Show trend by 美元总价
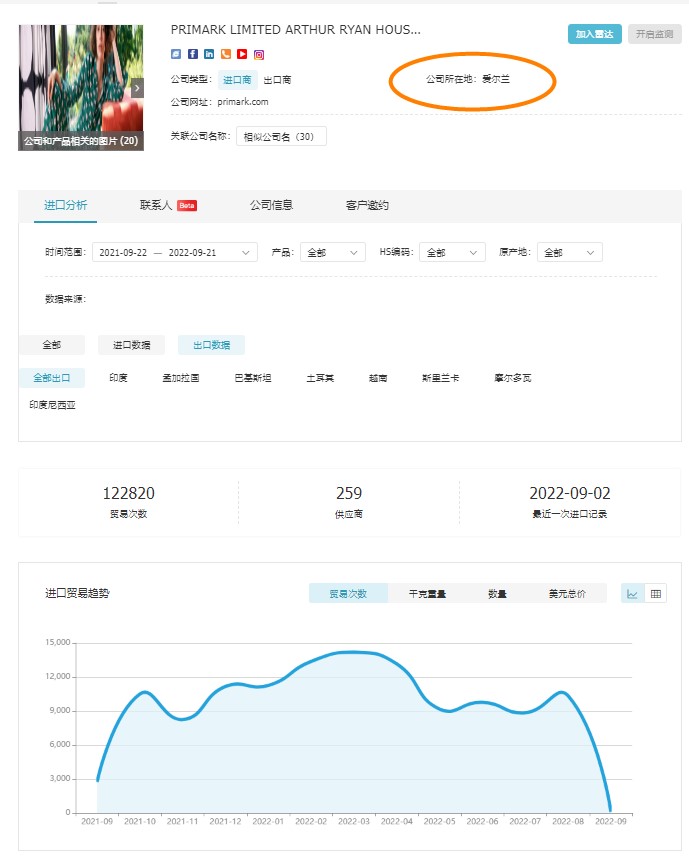Screen dimensions: 689x857 tap(567, 594)
